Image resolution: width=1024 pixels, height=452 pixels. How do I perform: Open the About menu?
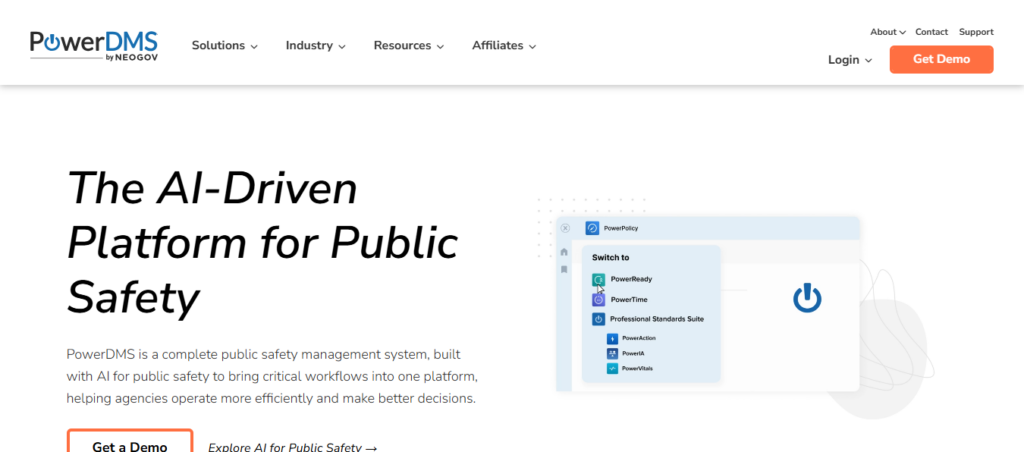point(887,32)
